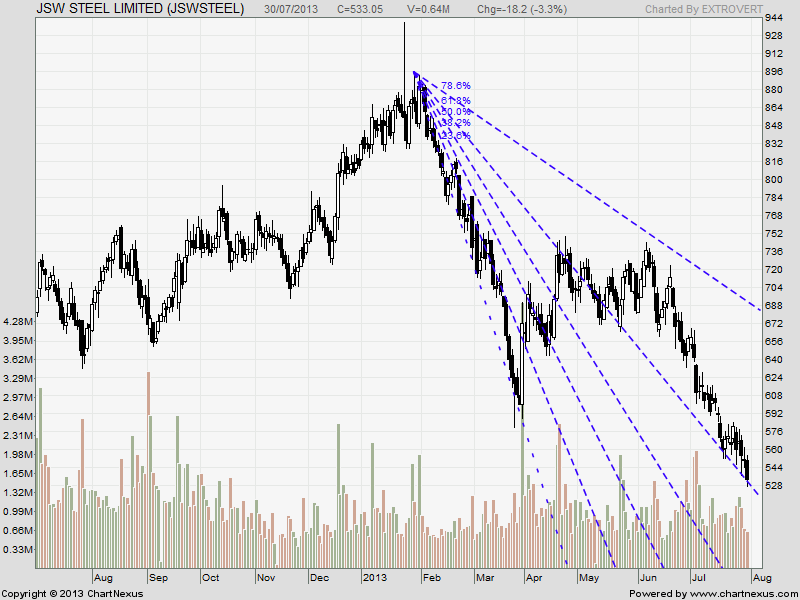Click the 2013 marker on the time axis

pos(376,577)
